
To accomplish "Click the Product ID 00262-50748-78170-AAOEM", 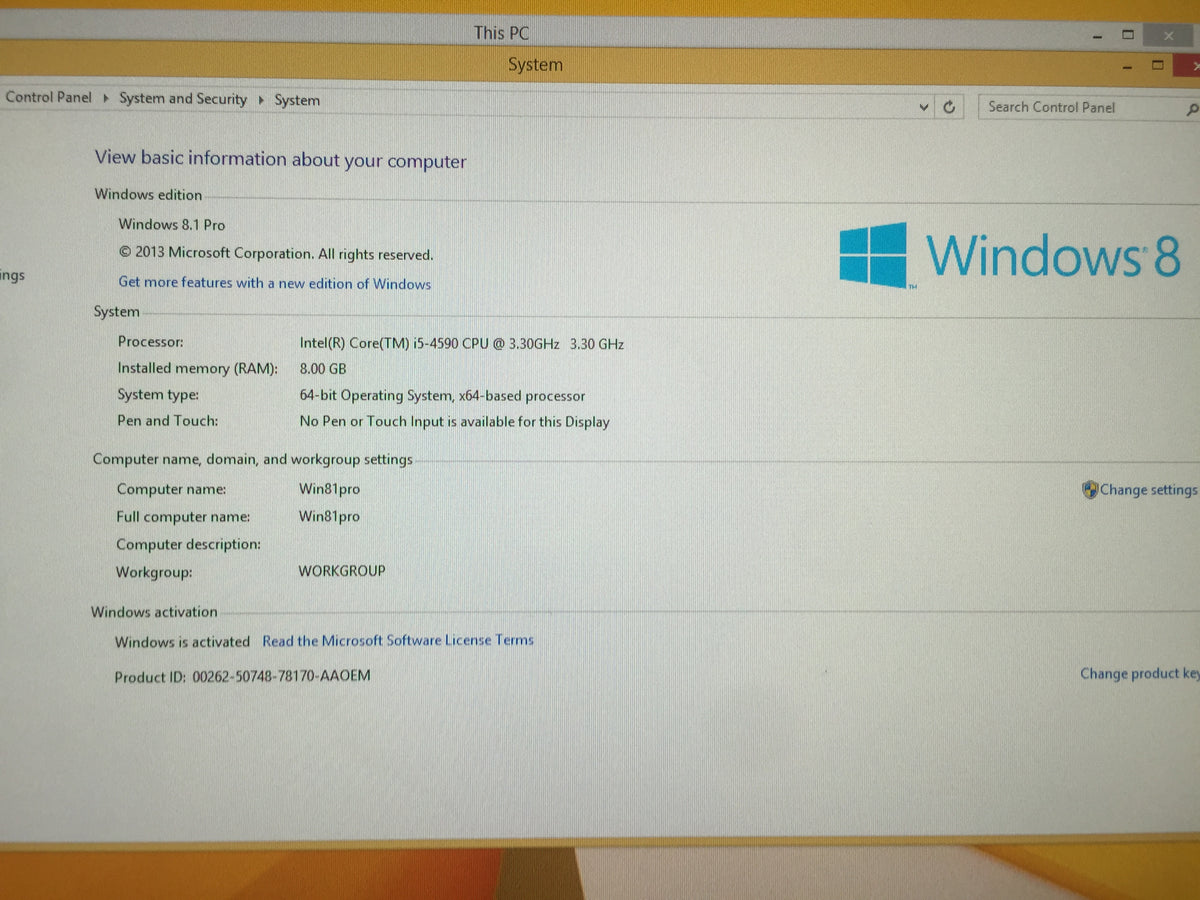I will pyautogui.click(x=242, y=677).
